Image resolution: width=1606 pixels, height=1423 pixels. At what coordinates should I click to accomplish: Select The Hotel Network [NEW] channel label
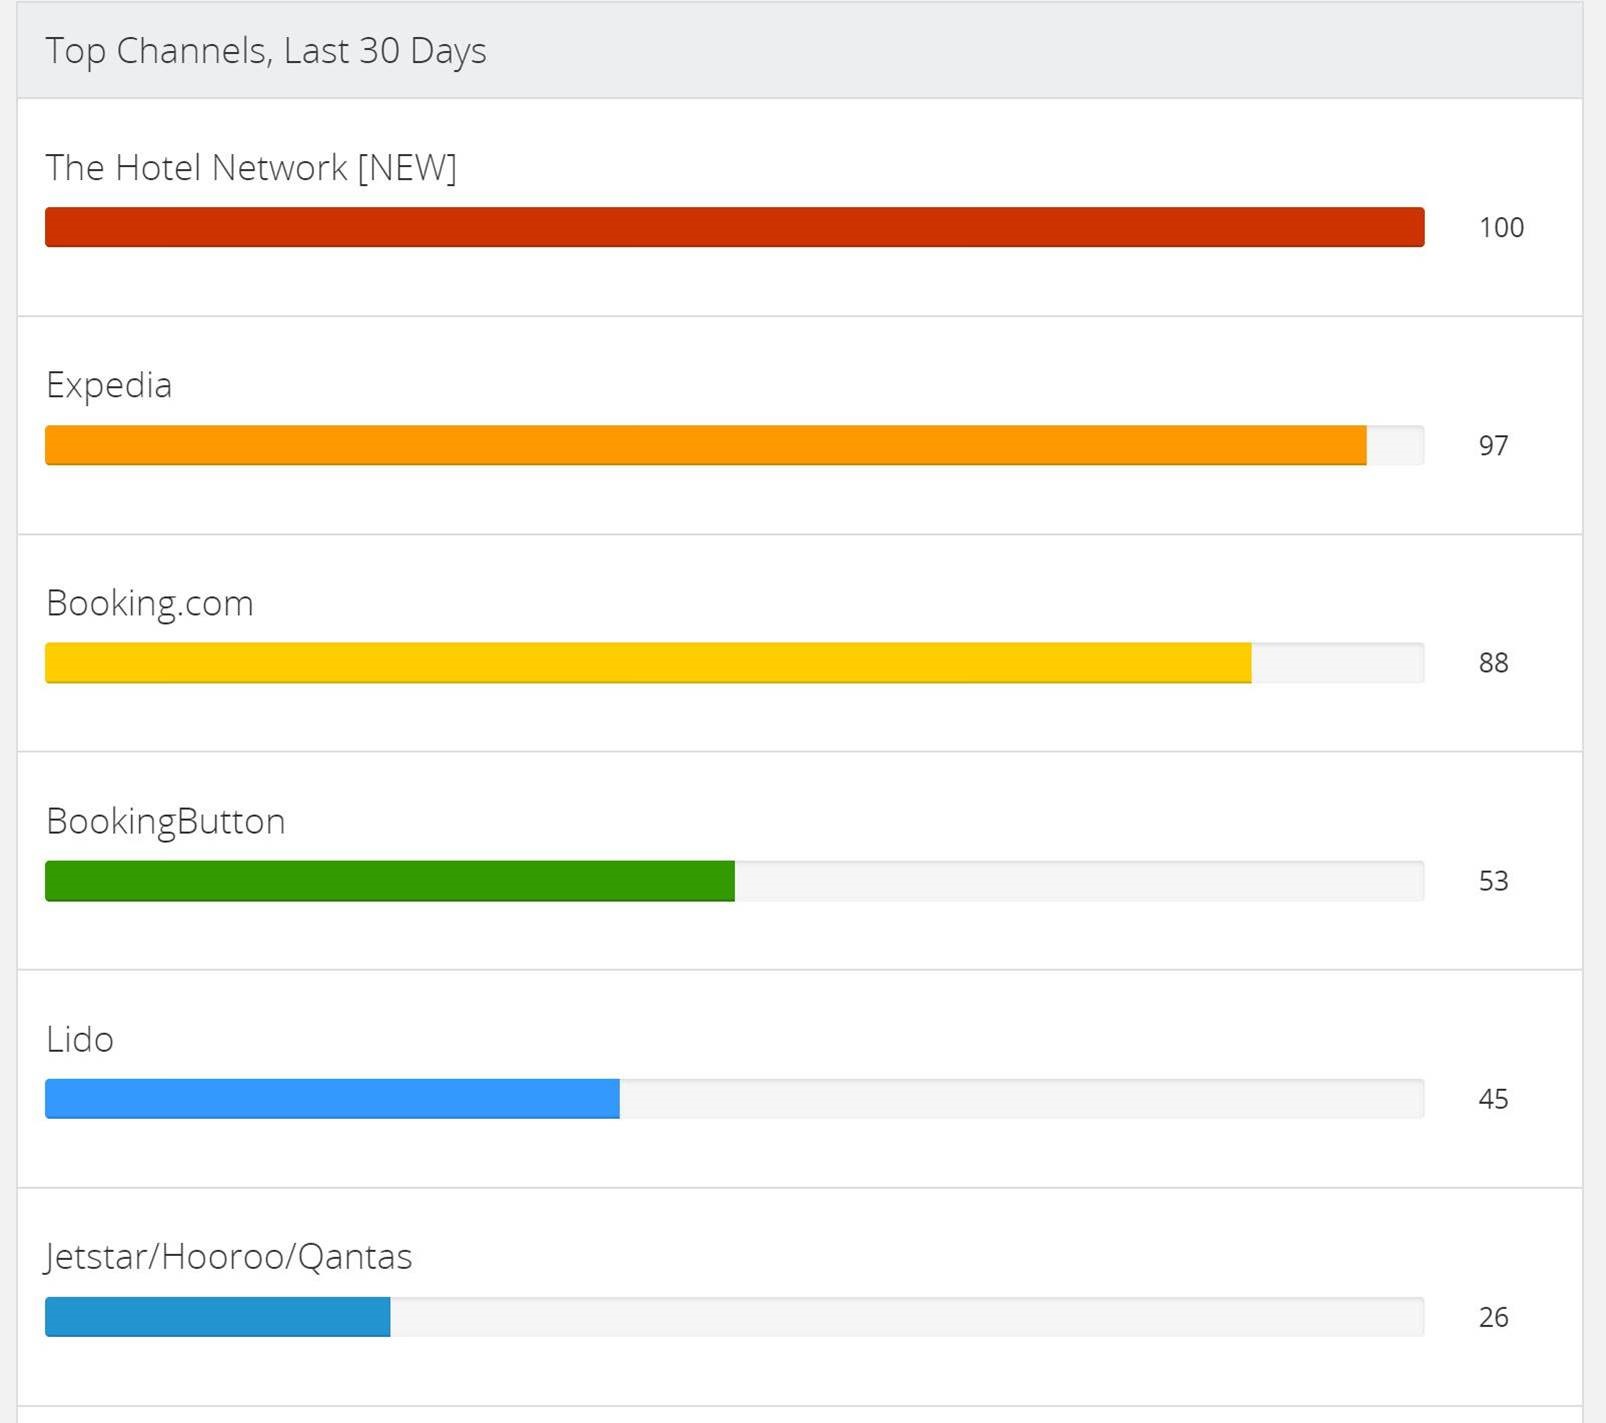(x=252, y=168)
